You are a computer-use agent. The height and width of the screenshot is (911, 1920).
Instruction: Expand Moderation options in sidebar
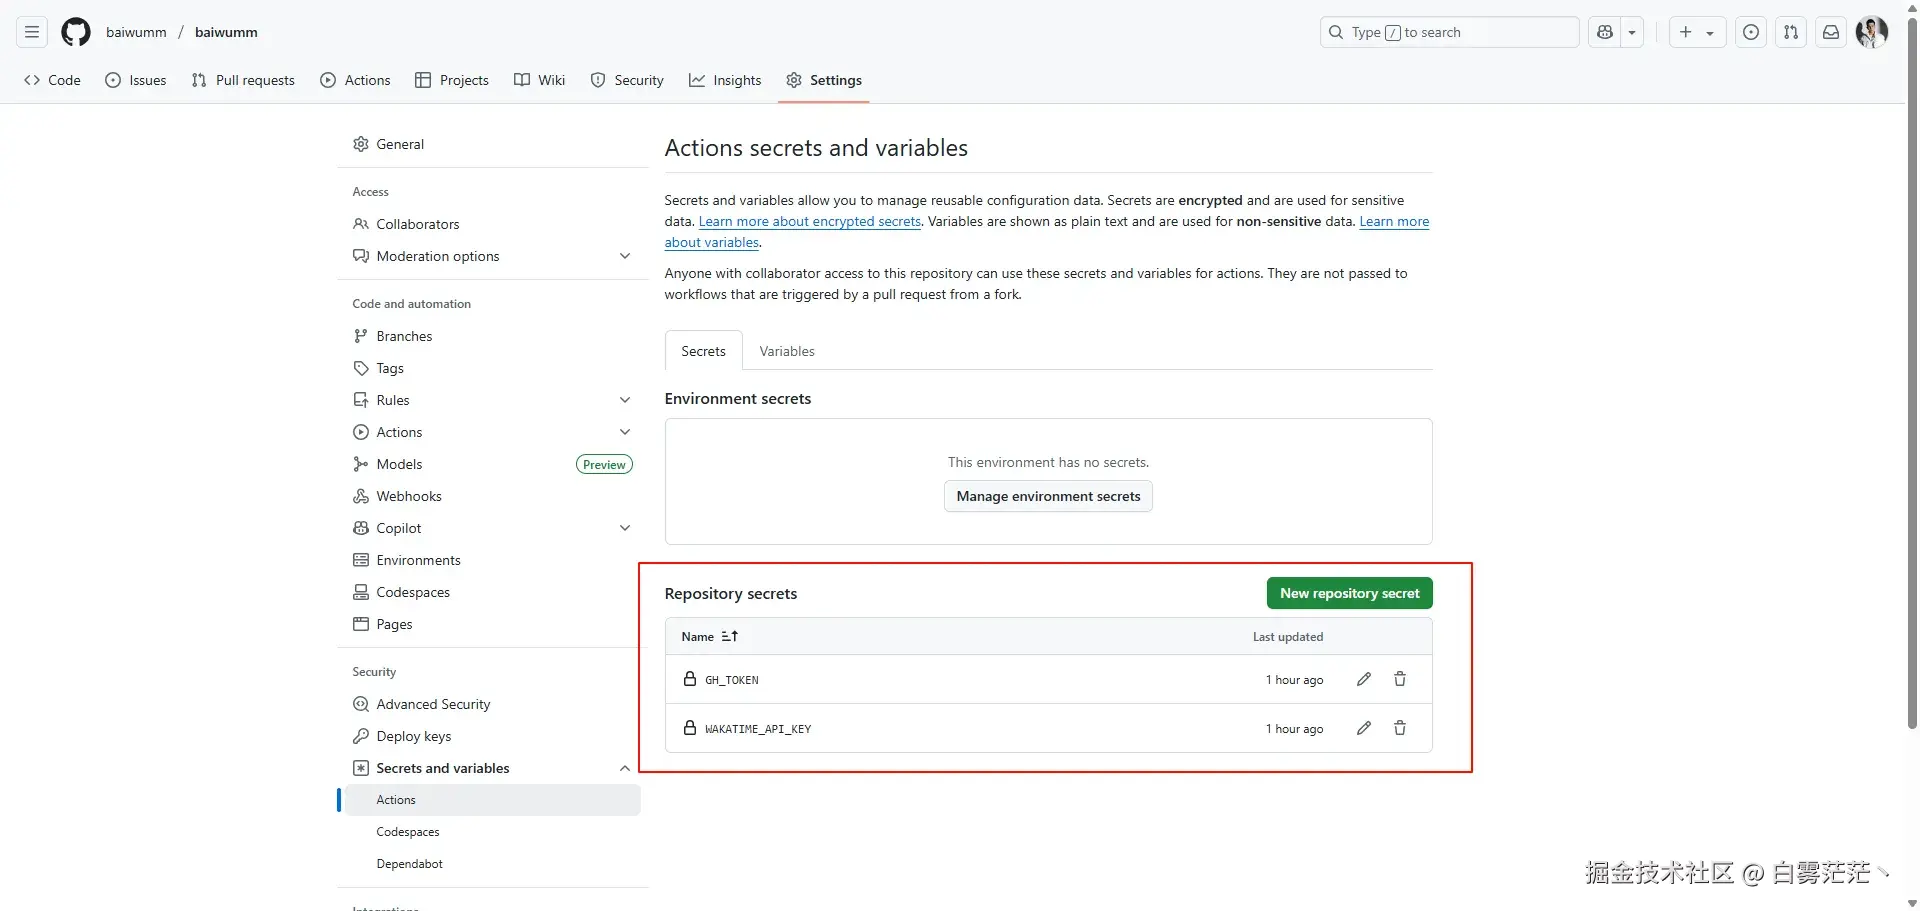pos(625,256)
